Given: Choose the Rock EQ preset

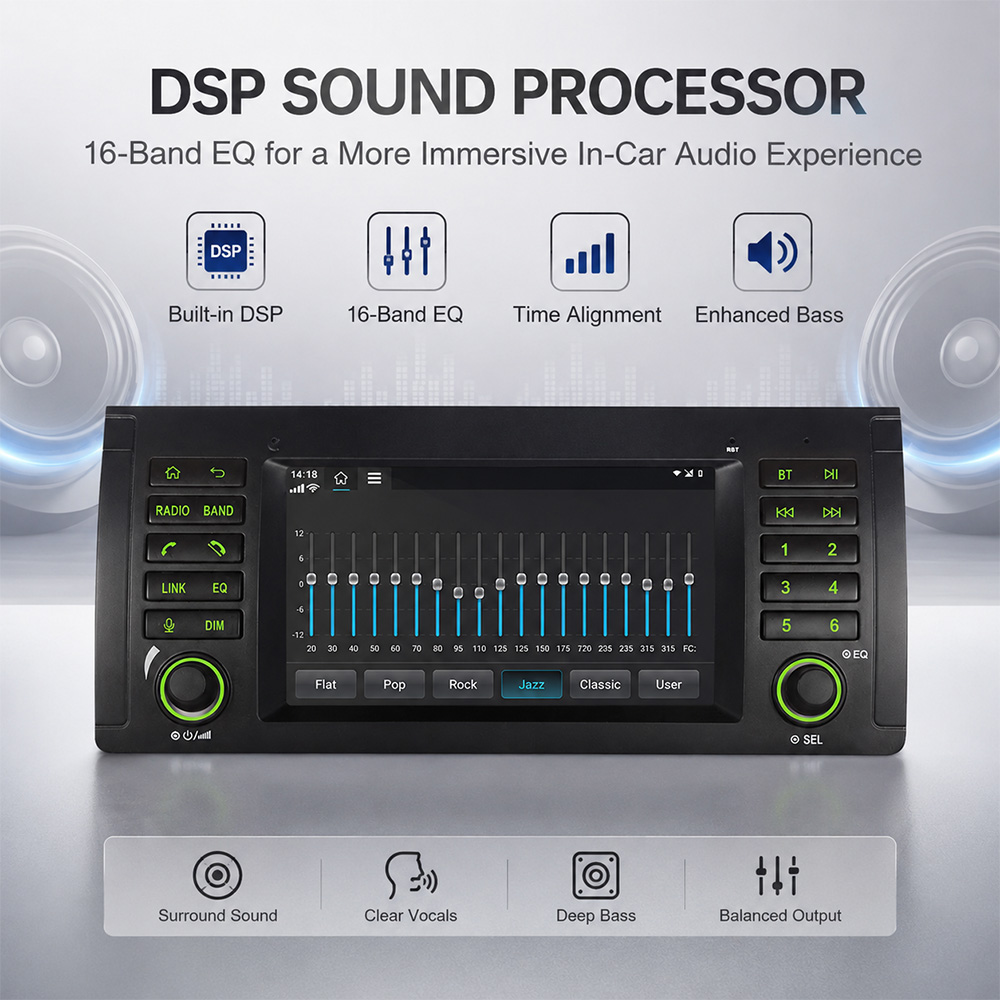Looking at the screenshot, I should coord(463,684).
